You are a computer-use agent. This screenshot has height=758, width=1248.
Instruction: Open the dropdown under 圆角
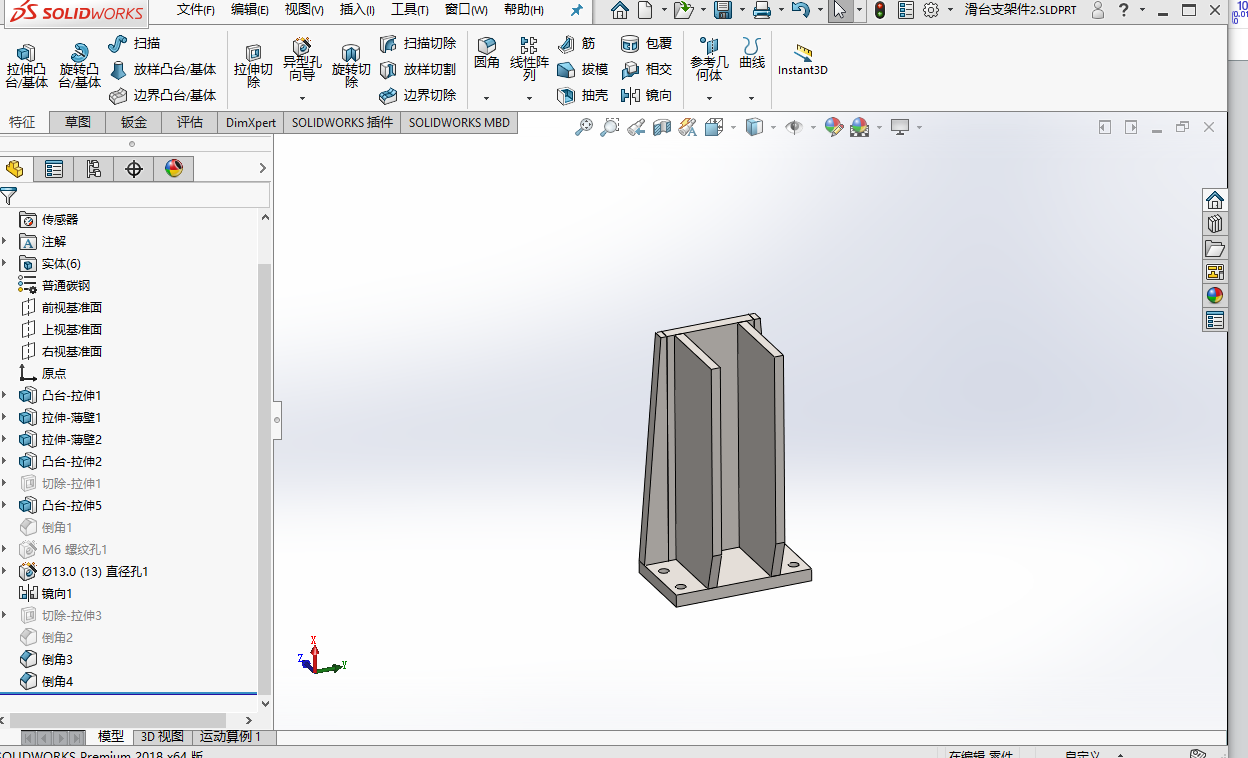click(x=487, y=98)
